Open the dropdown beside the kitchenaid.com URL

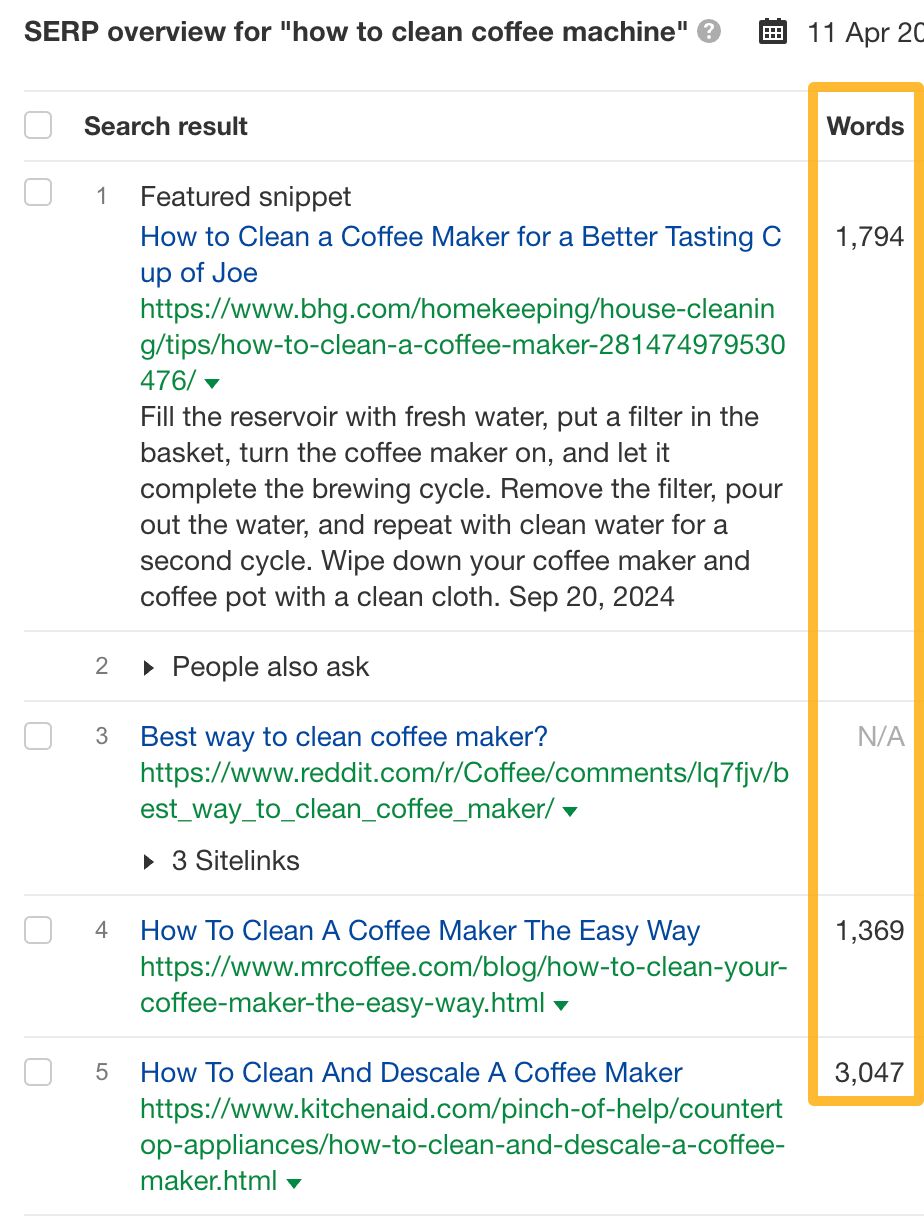click(x=293, y=1181)
